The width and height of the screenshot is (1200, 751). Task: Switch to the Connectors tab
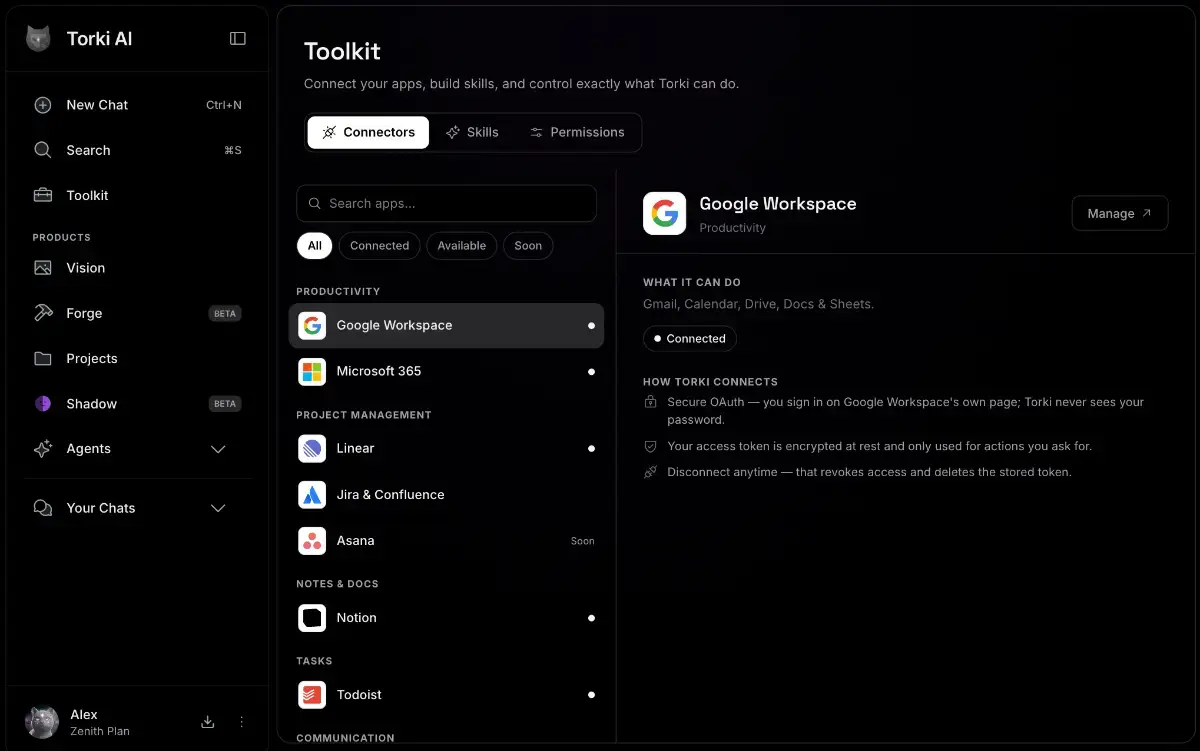pyautogui.click(x=368, y=132)
